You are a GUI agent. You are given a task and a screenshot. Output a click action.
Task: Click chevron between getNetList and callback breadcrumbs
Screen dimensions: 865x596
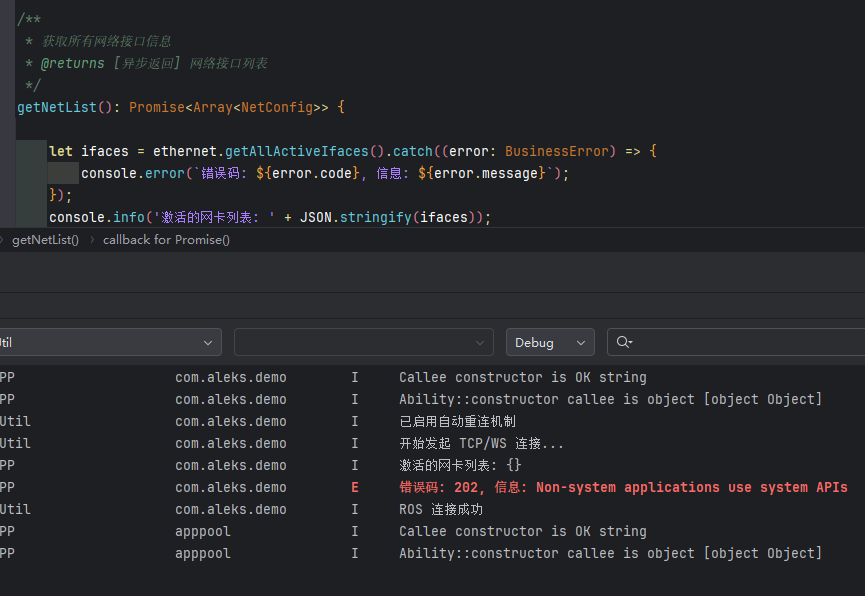coord(91,240)
